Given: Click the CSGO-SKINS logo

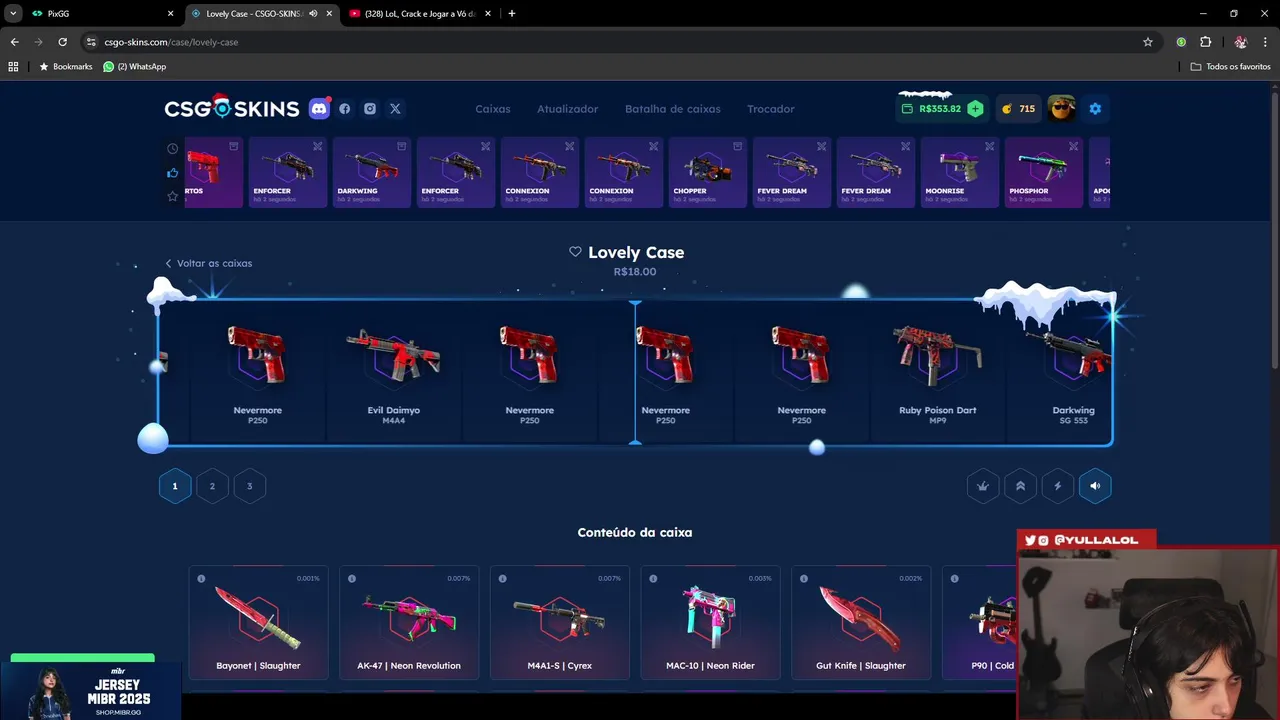Looking at the screenshot, I should point(232,108).
